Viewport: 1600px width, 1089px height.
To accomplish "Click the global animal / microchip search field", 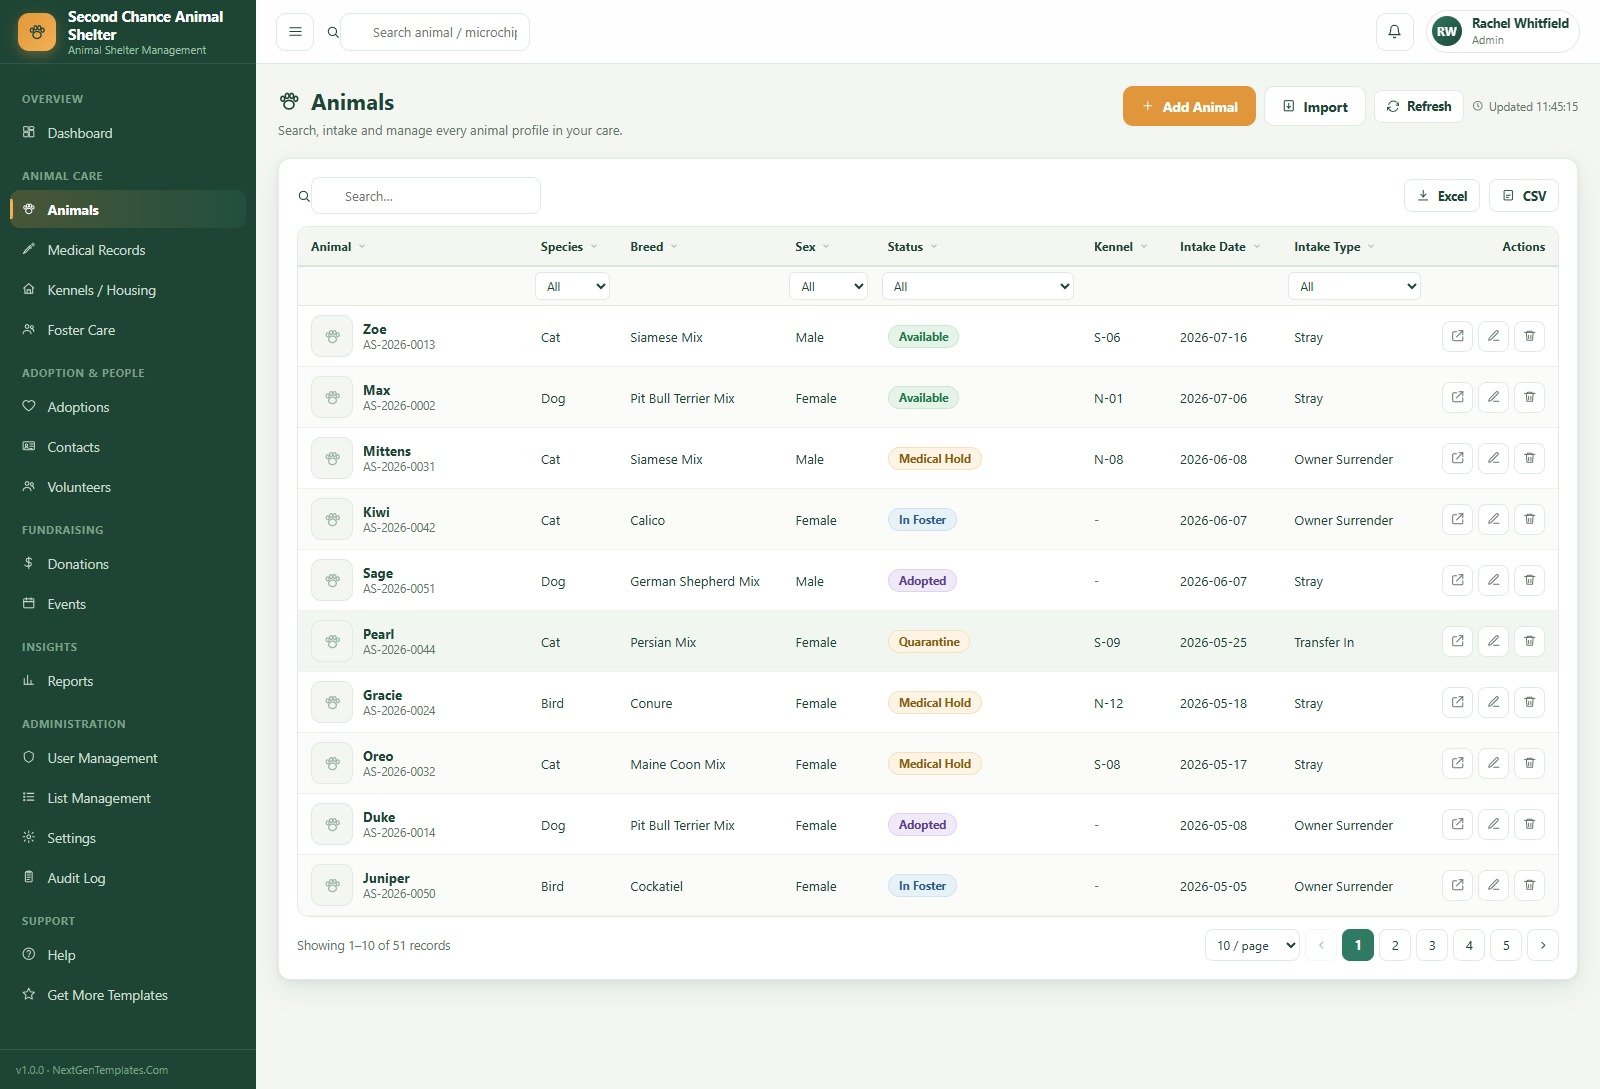I will [x=435, y=32].
